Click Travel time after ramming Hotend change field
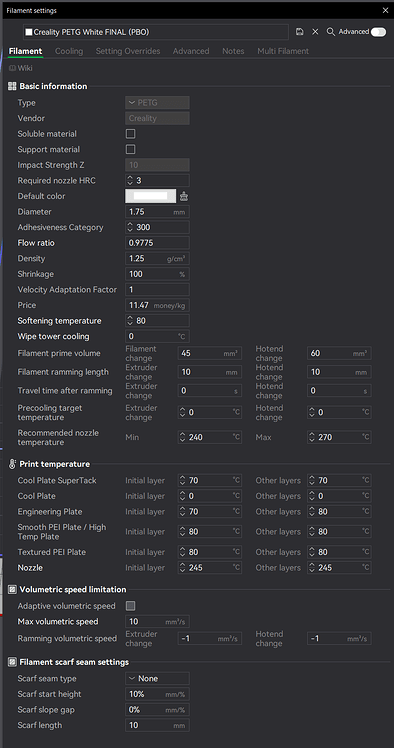Screen dimensions: 394x748 coord(339,391)
